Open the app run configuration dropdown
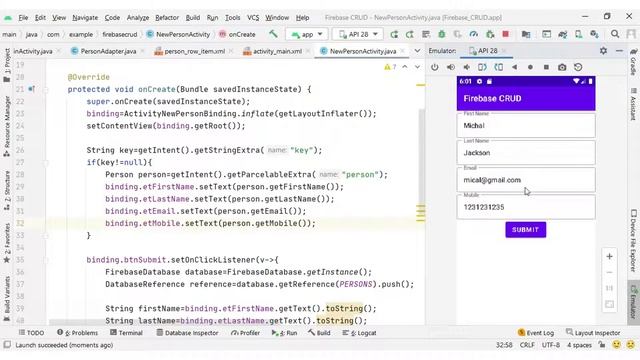This screenshot has width=640, height=360. [307, 34]
